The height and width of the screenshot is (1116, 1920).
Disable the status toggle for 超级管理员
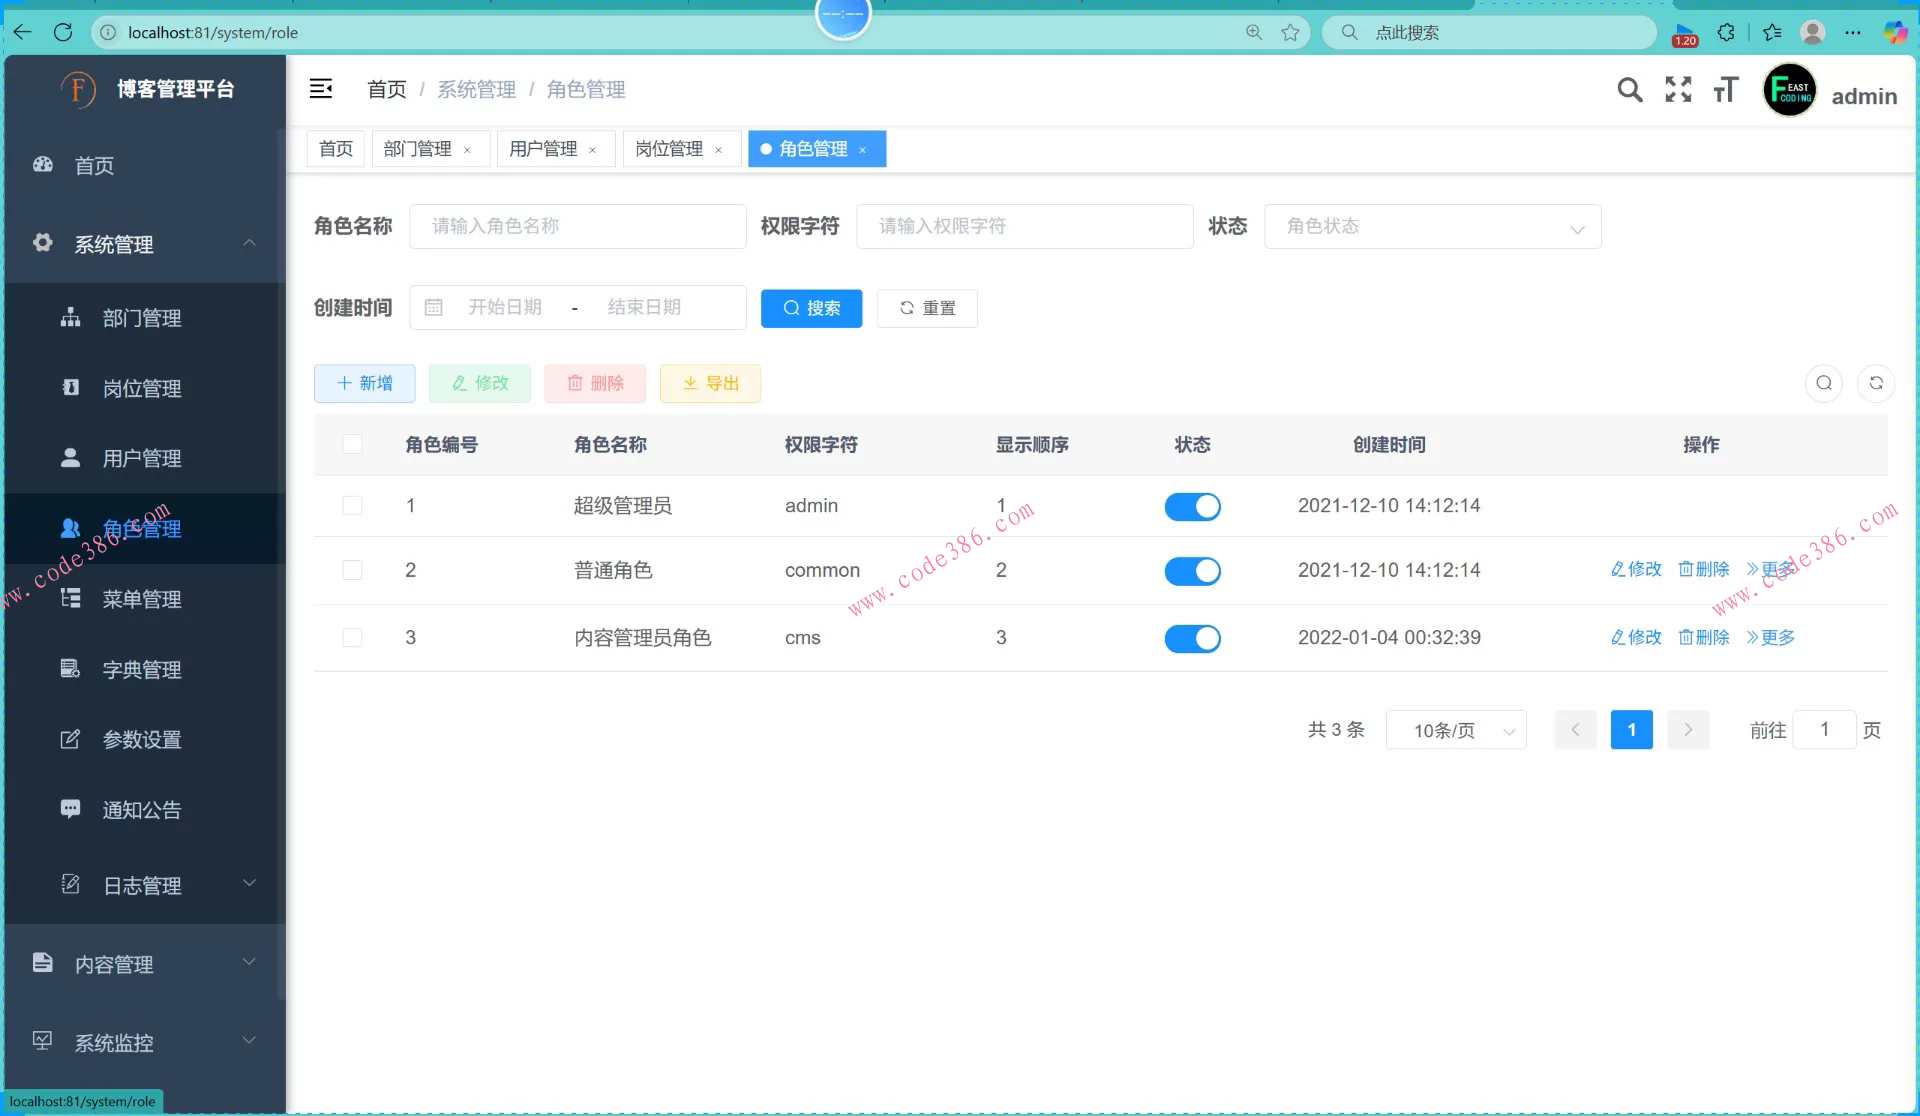(x=1192, y=506)
